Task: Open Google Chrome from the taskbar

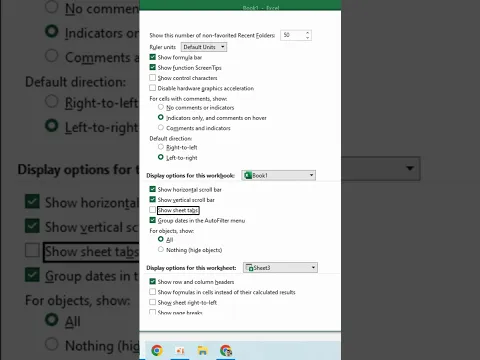Action: coord(157,350)
